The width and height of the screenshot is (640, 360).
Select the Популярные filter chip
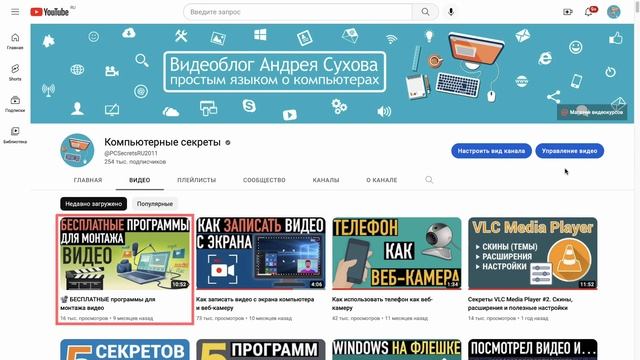tap(155, 204)
